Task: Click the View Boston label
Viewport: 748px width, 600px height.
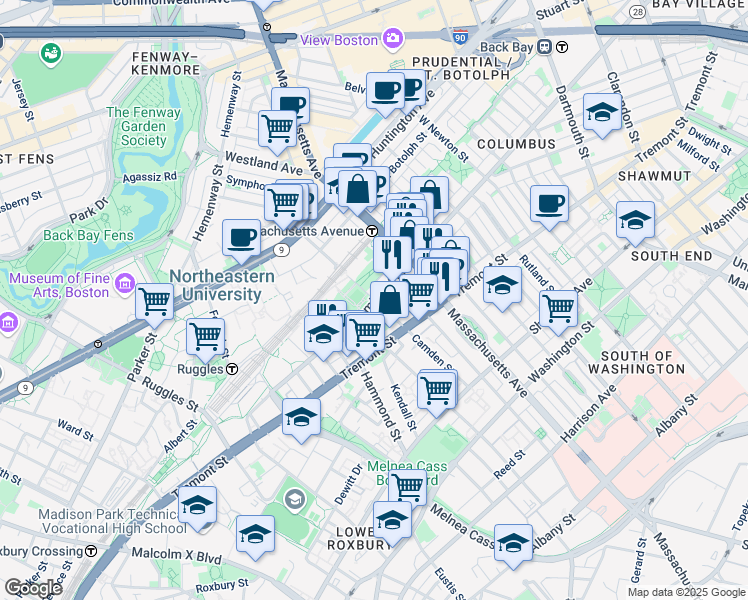Action: click(339, 40)
